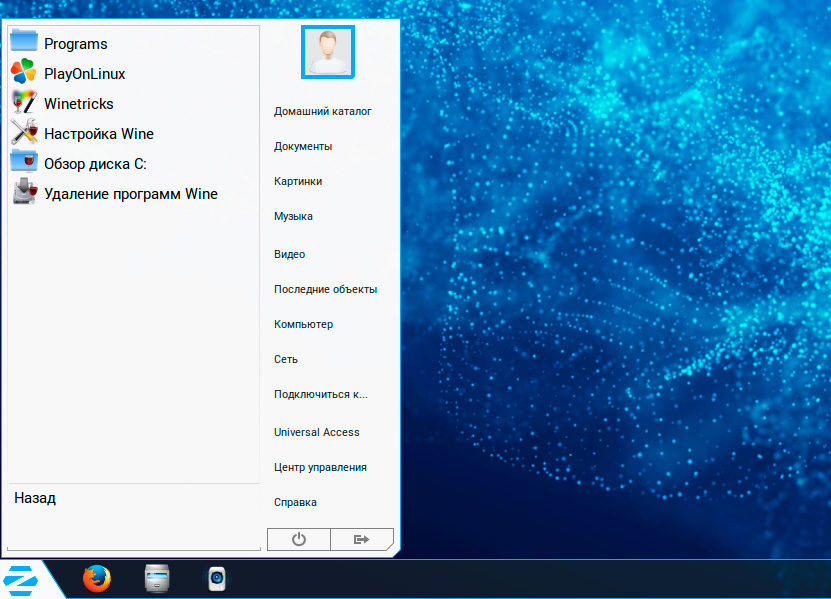Open the Programs folder icon

24,43
